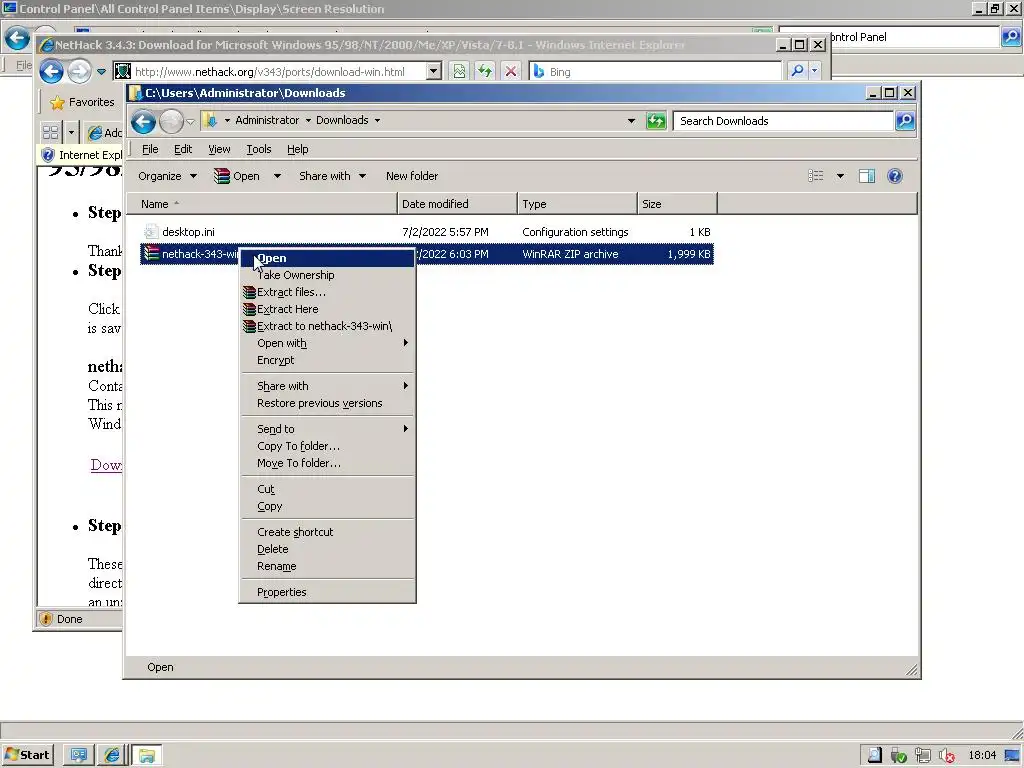
Task: Click Favorites star in Internet Explorer
Action: point(57,103)
